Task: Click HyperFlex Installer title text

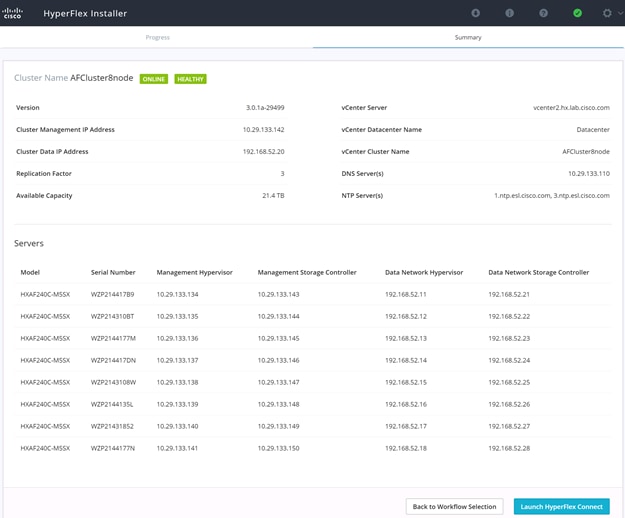Action: (x=85, y=13)
